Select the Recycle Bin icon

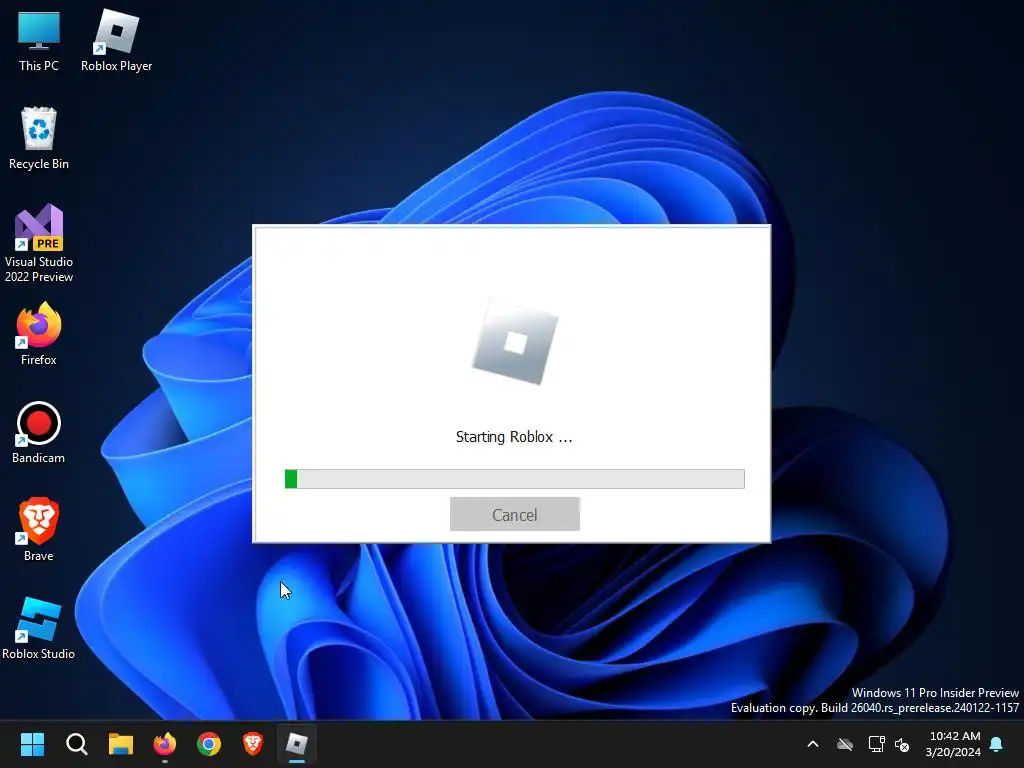pyautogui.click(x=39, y=139)
